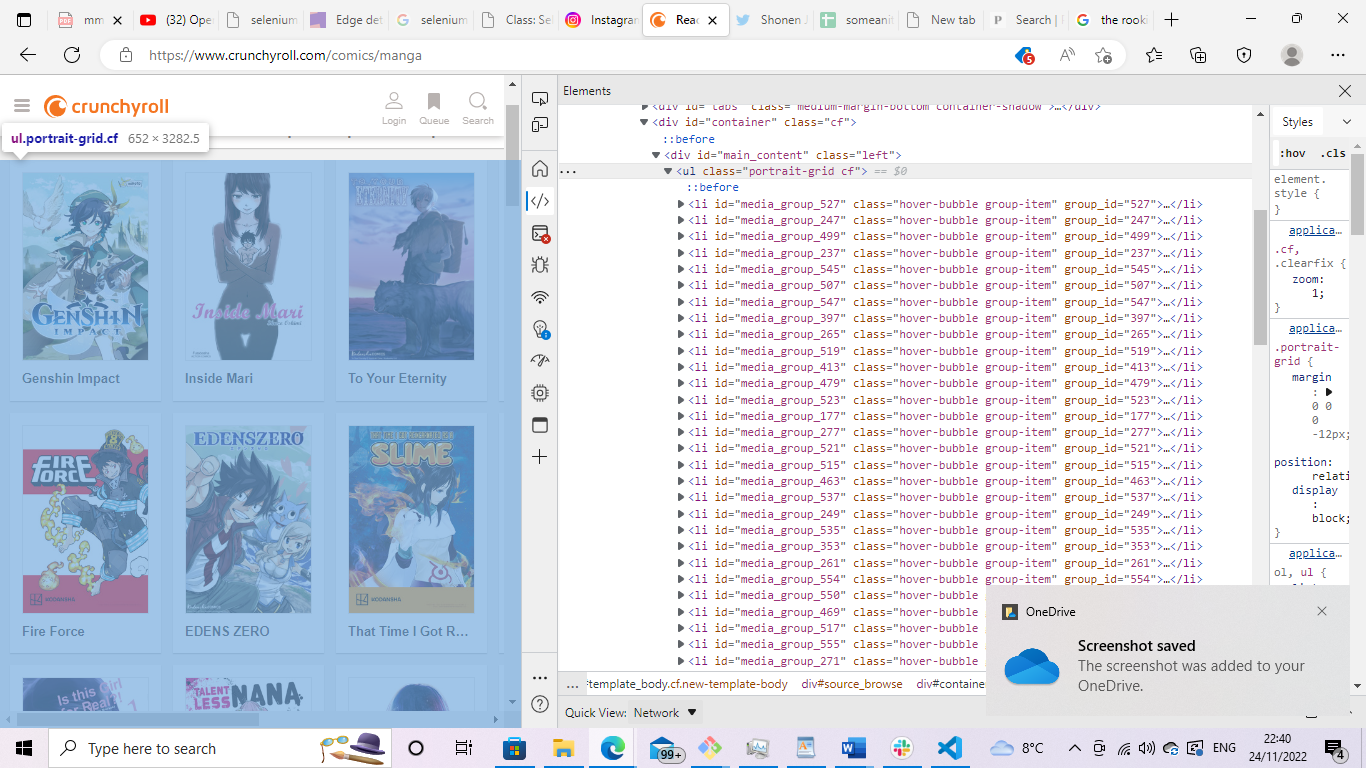Switch to the Styles tab
Image resolution: width=1366 pixels, height=768 pixels.
click(1297, 122)
